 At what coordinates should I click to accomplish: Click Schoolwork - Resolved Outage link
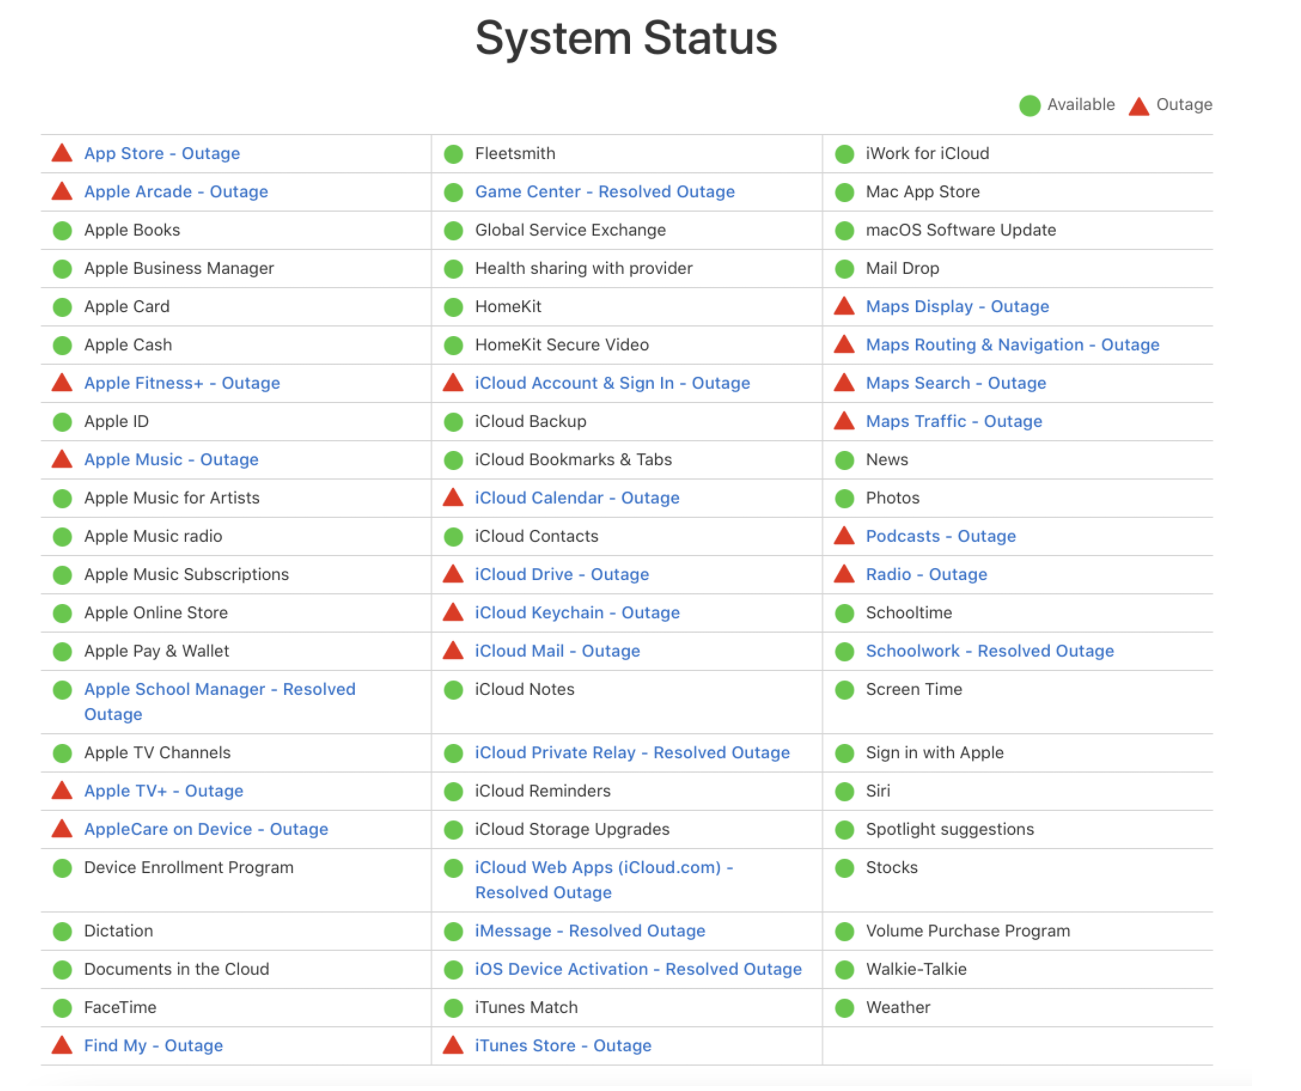pyautogui.click(x=990, y=651)
